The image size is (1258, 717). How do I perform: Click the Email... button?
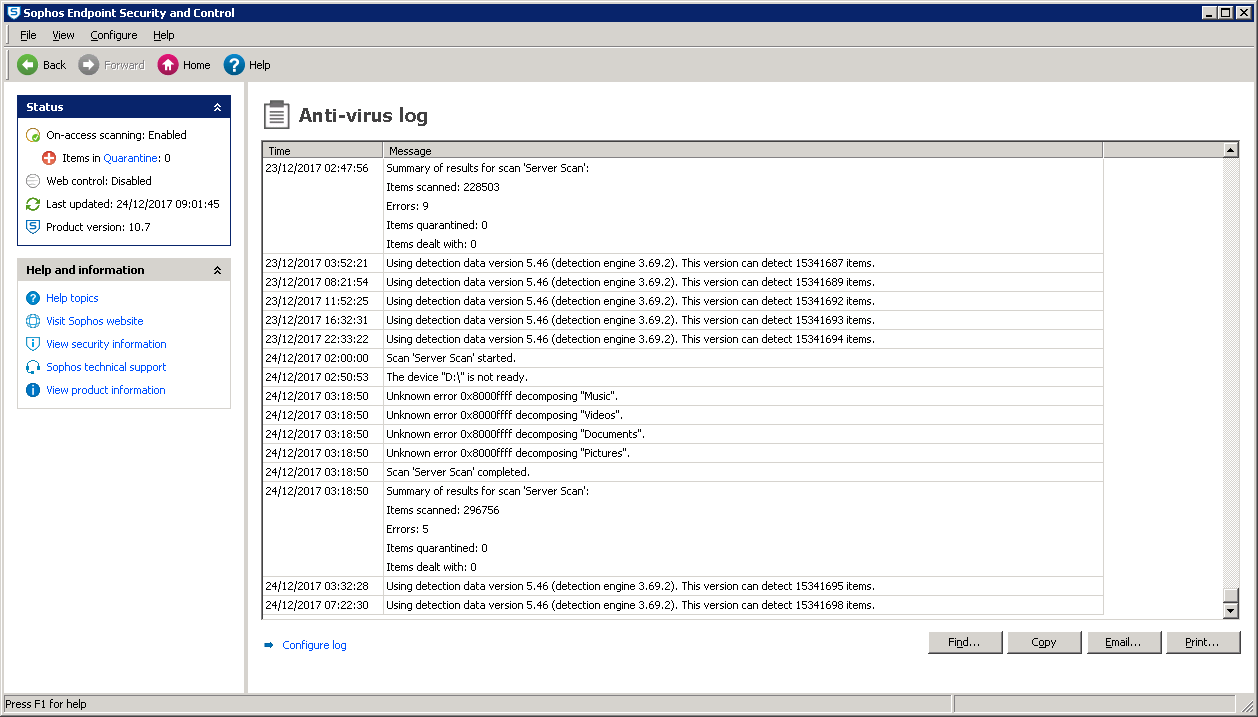pyautogui.click(x=1124, y=642)
